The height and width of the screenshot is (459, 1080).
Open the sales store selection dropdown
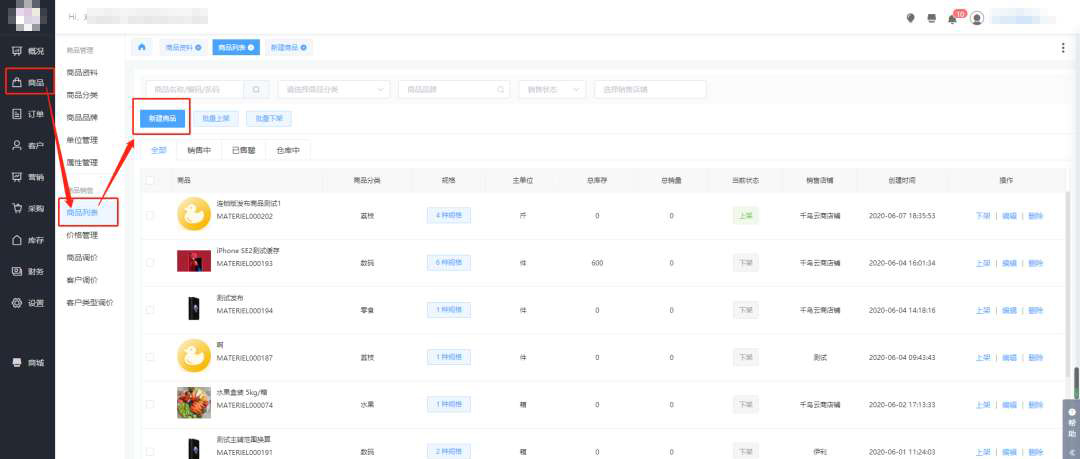[650, 89]
